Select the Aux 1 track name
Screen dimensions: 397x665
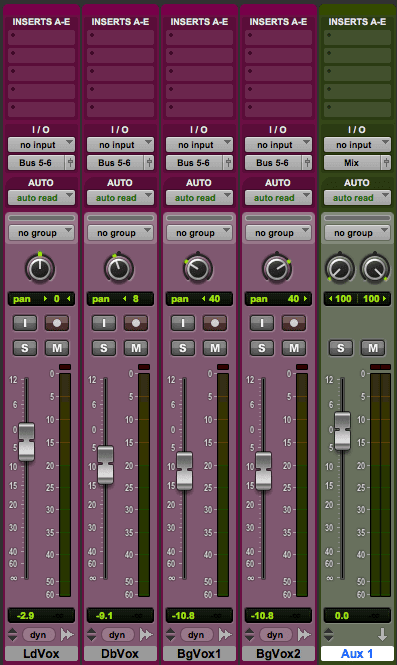coord(357,654)
